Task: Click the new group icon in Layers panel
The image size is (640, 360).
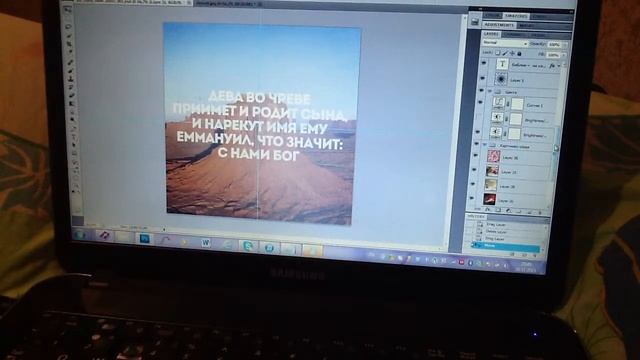Action: click(518, 212)
